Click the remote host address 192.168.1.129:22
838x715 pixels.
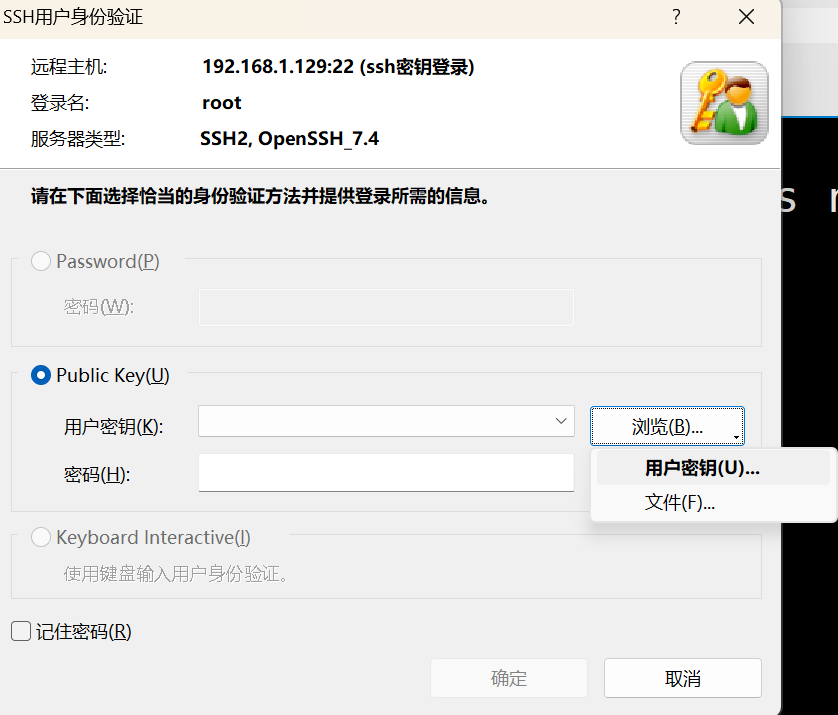336,67
